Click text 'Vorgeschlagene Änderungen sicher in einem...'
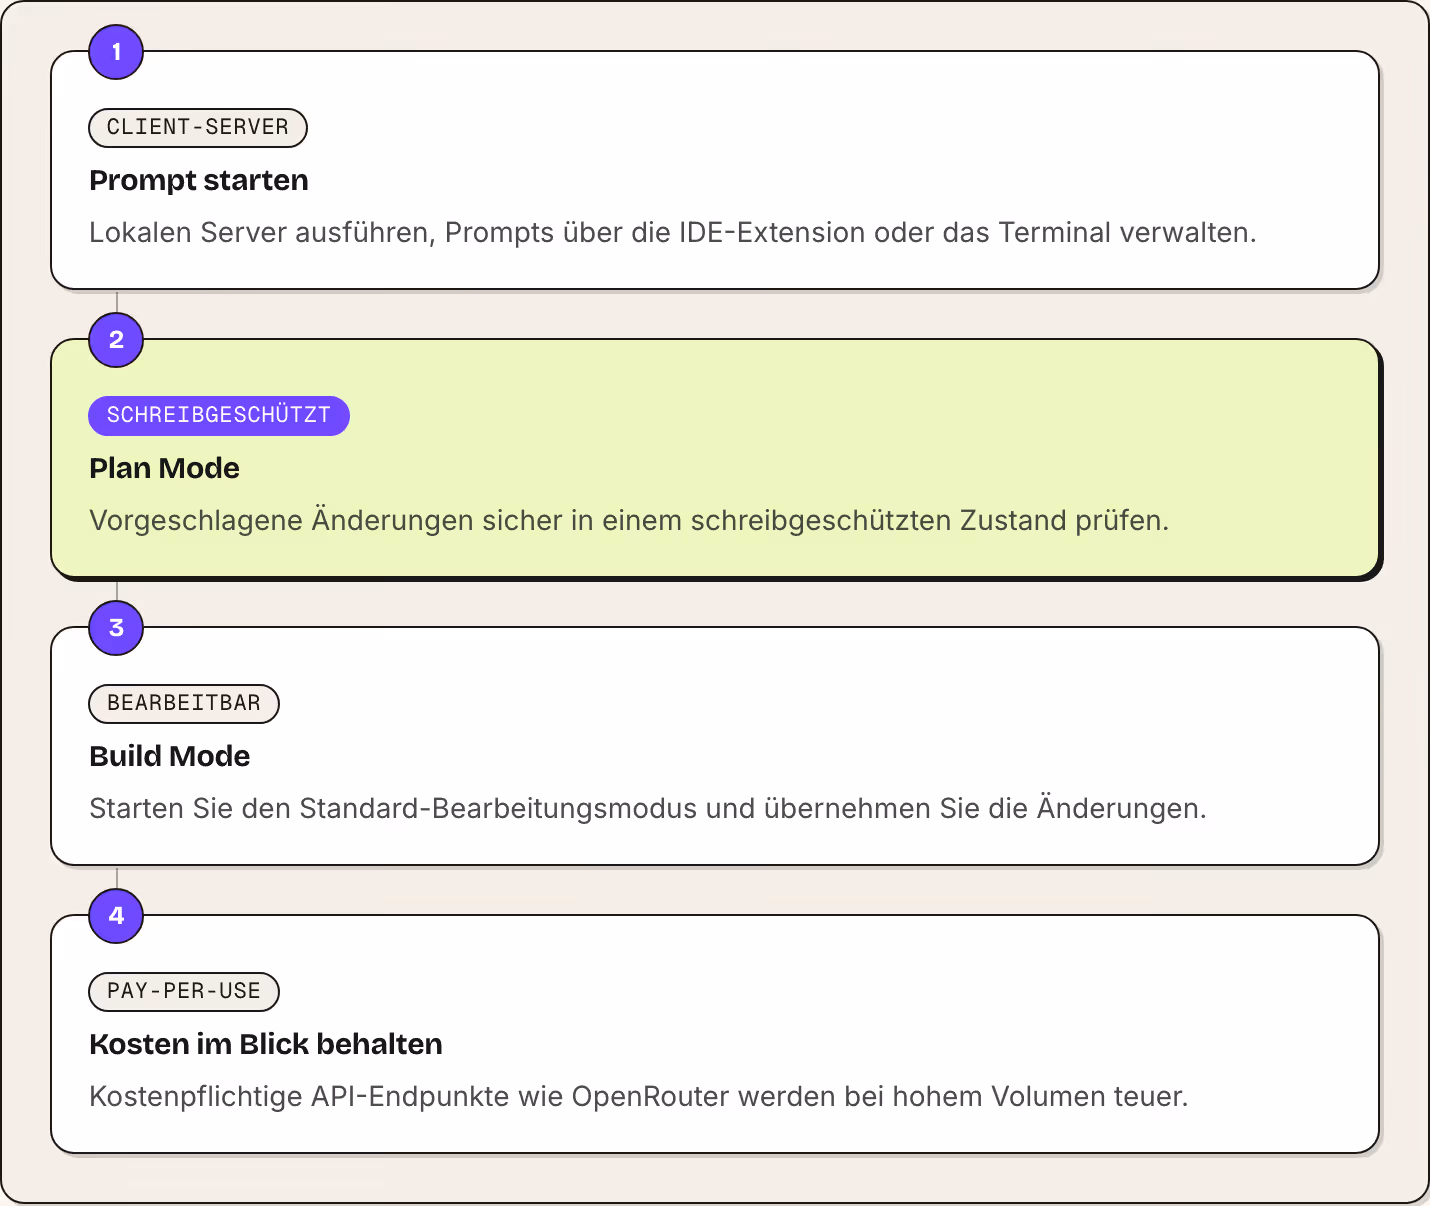The height and width of the screenshot is (1206, 1430). coord(629,520)
